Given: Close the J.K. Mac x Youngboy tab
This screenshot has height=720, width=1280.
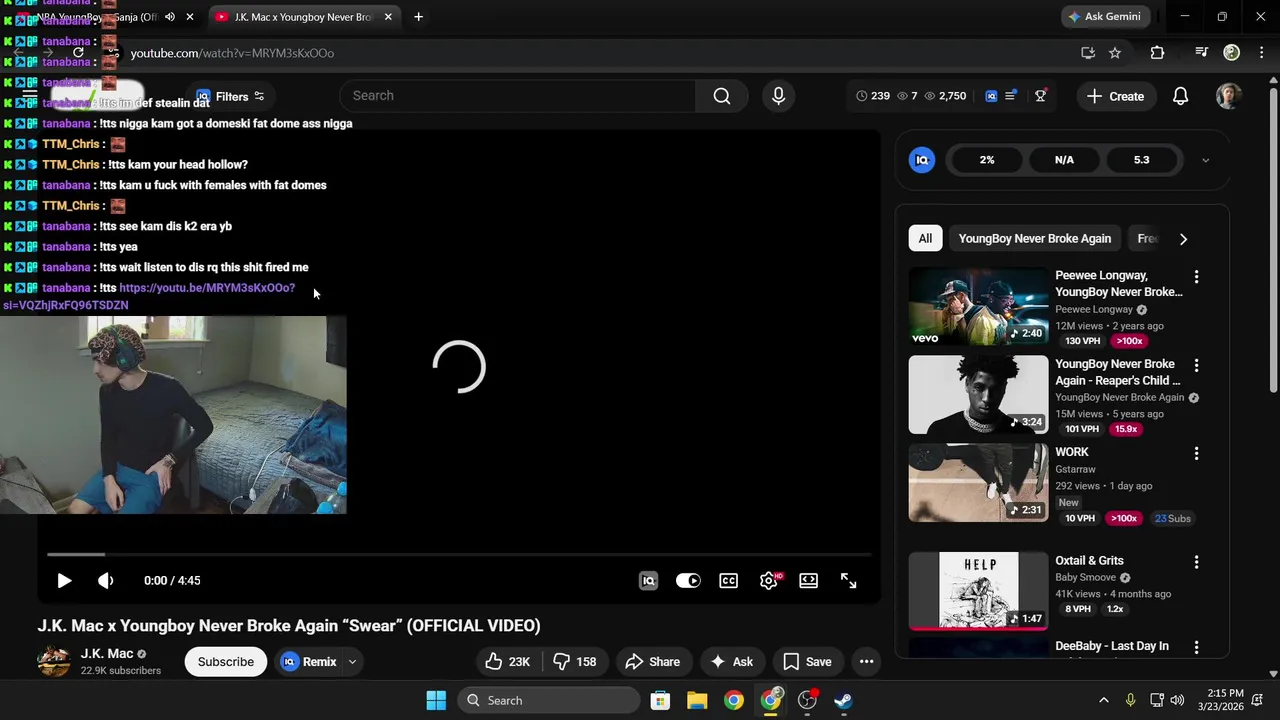Looking at the screenshot, I should click(x=388, y=17).
